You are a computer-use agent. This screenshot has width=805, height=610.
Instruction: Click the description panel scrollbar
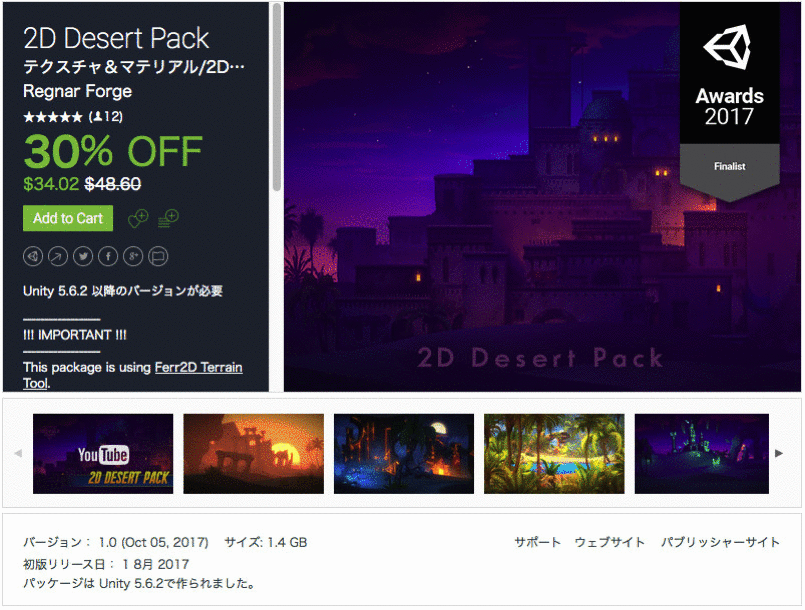pyautogui.click(x=277, y=98)
